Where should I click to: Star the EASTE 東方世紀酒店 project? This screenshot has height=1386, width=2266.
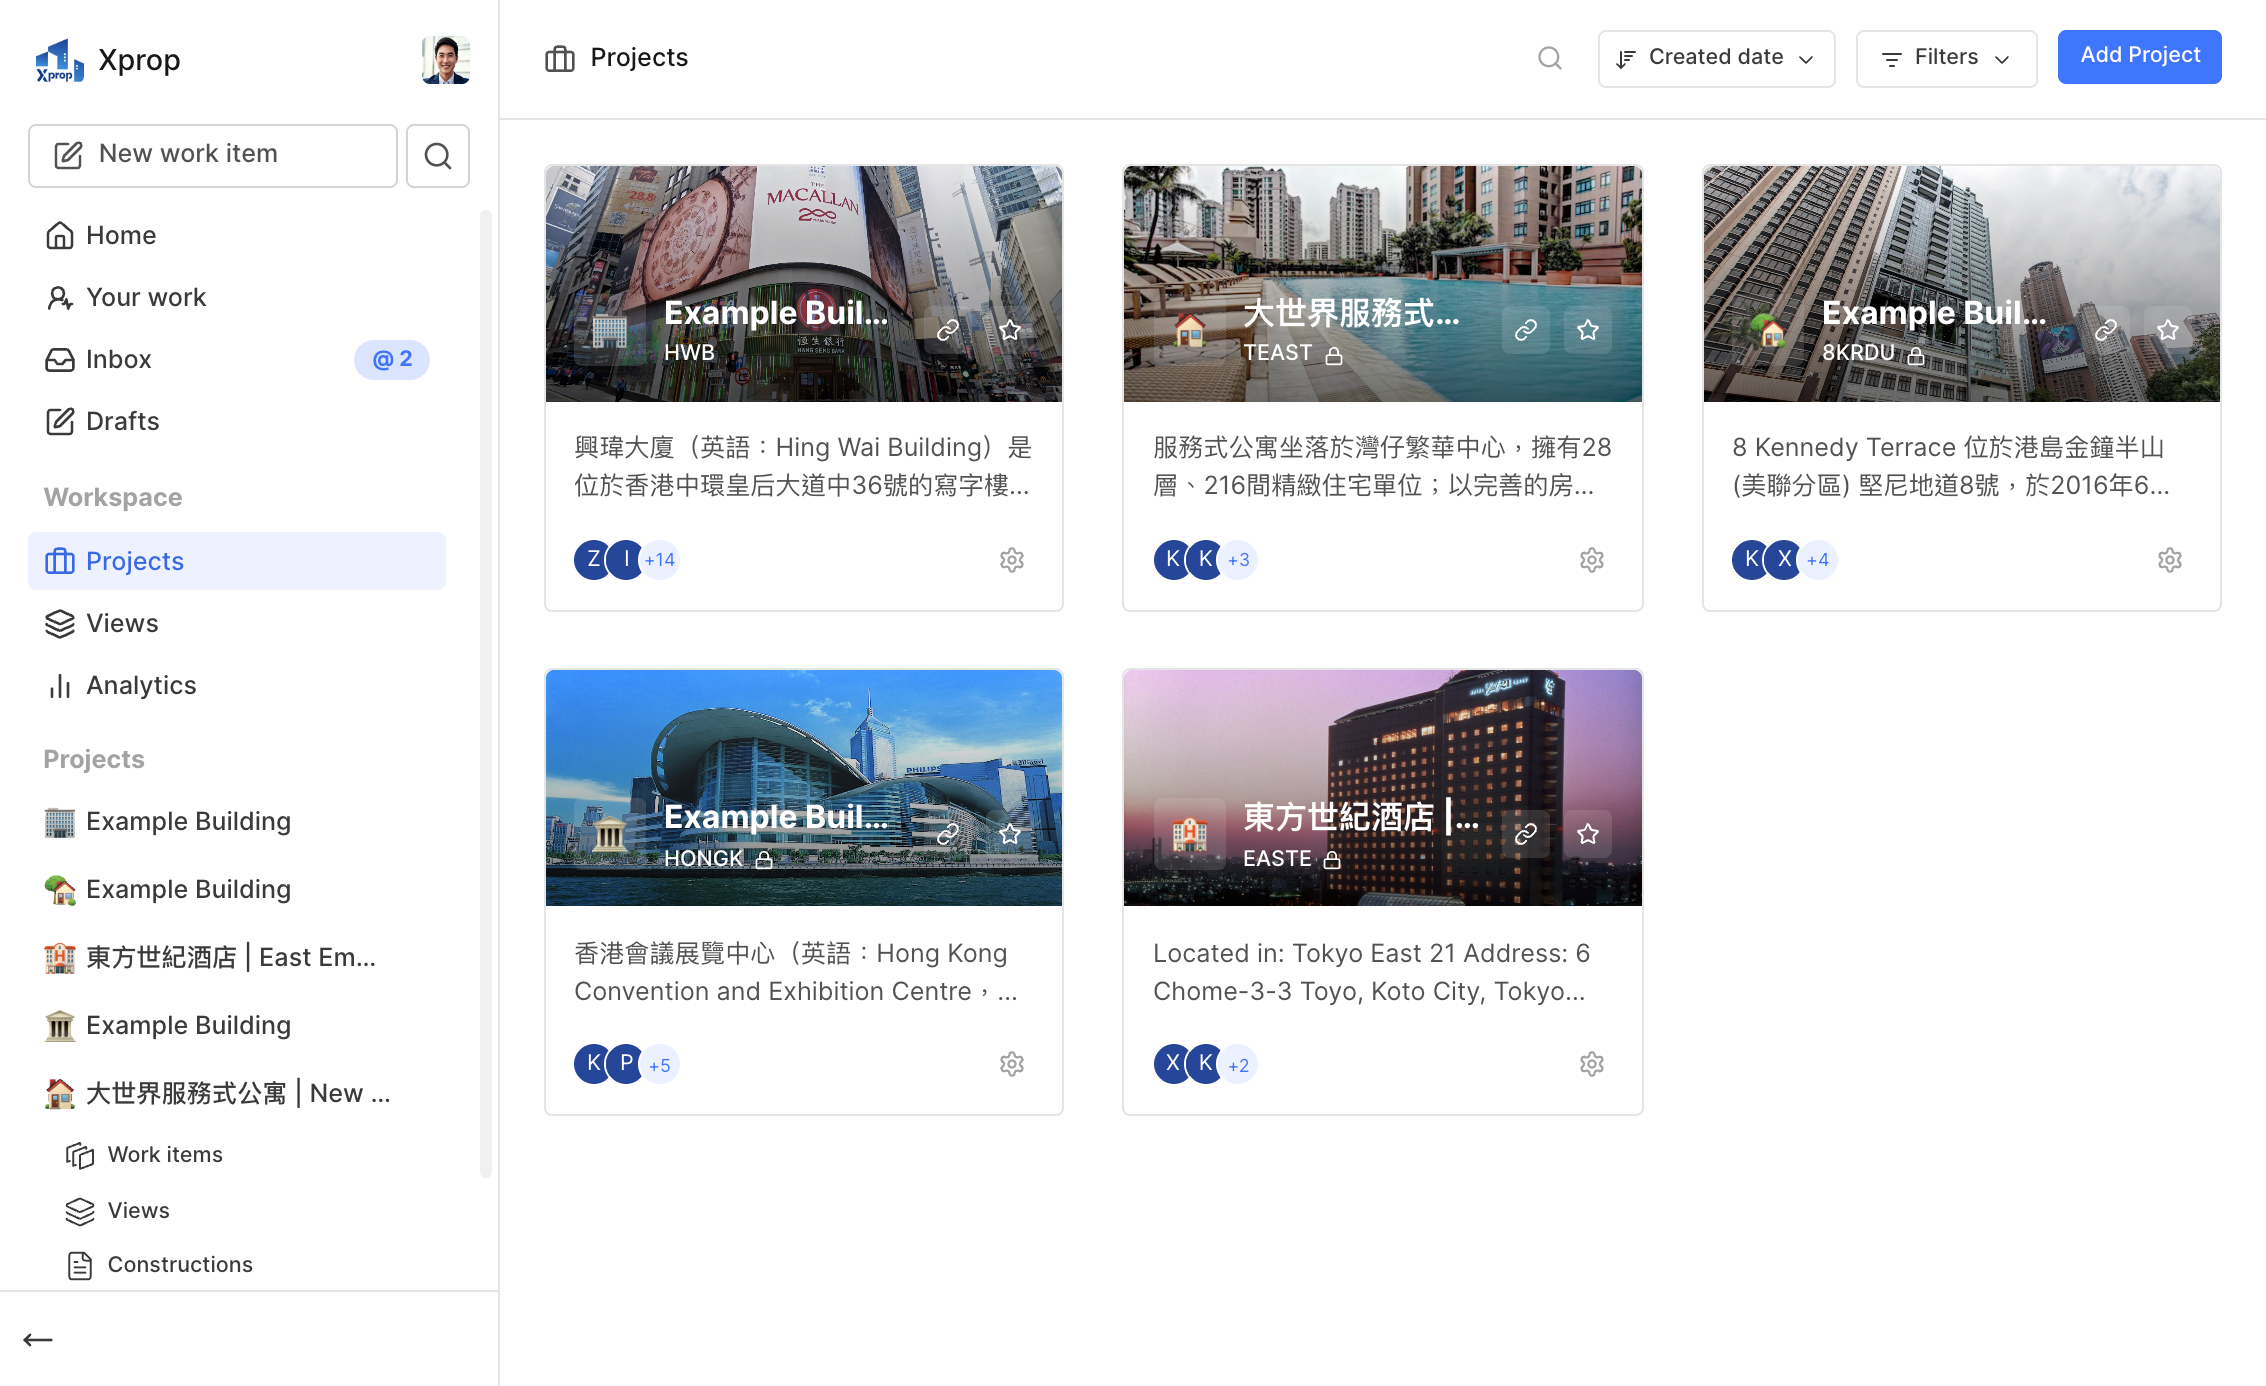[x=1588, y=834]
